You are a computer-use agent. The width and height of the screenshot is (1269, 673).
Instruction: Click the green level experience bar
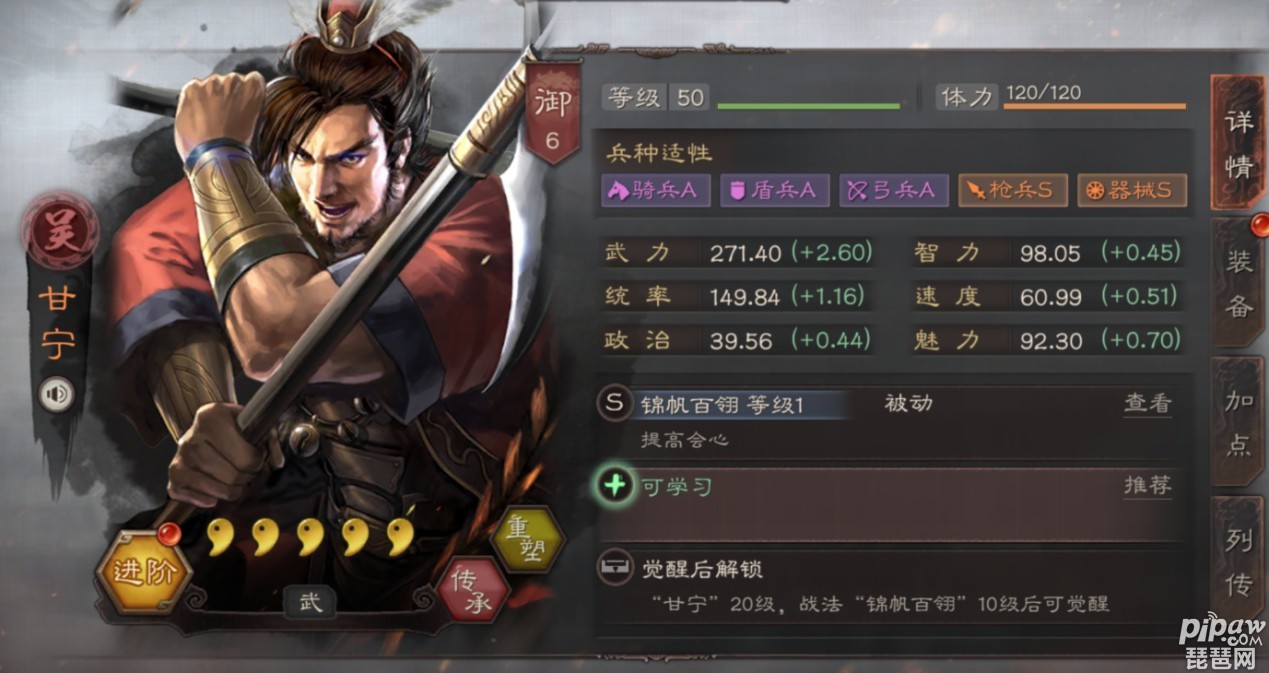click(x=809, y=105)
